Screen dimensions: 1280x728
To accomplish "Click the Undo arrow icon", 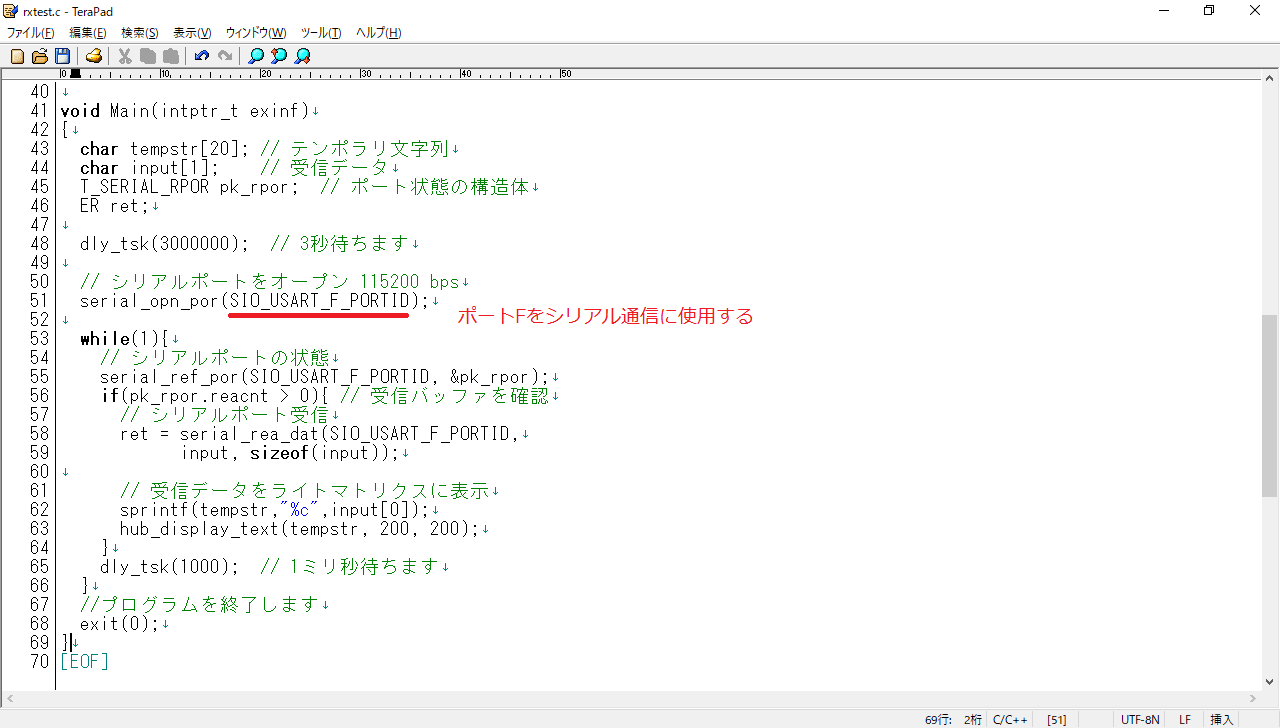I will (x=202, y=56).
